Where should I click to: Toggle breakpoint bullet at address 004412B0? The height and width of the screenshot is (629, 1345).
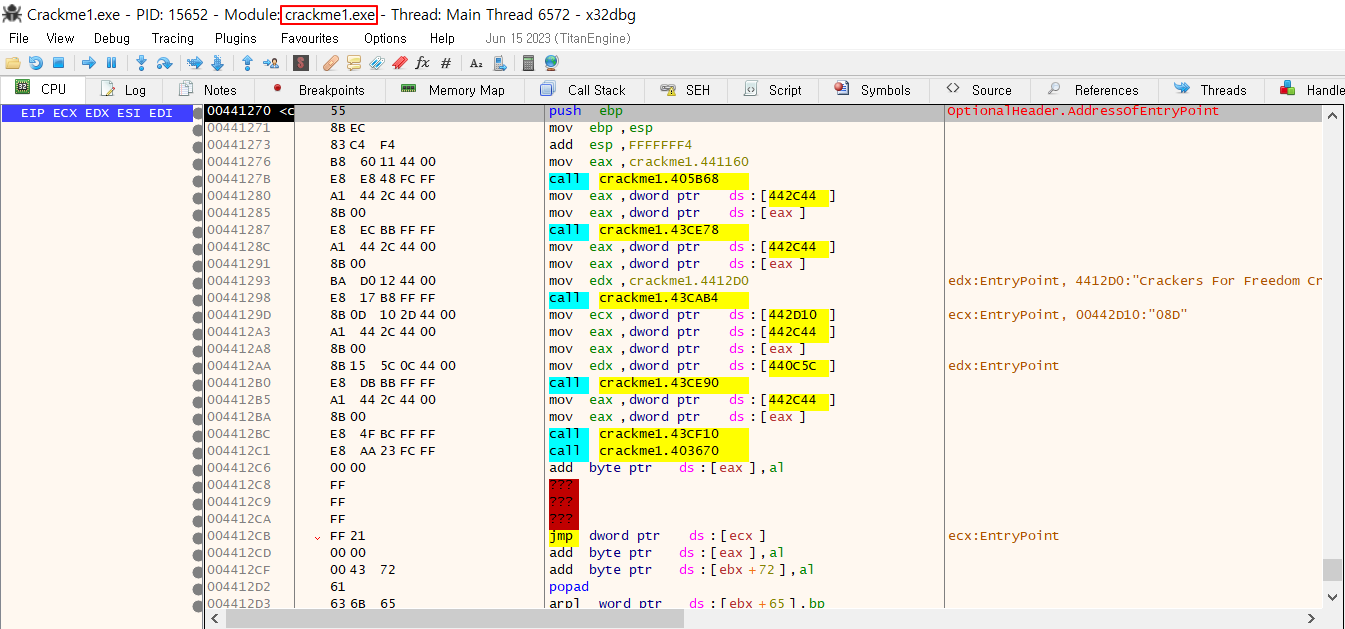click(198, 383)
